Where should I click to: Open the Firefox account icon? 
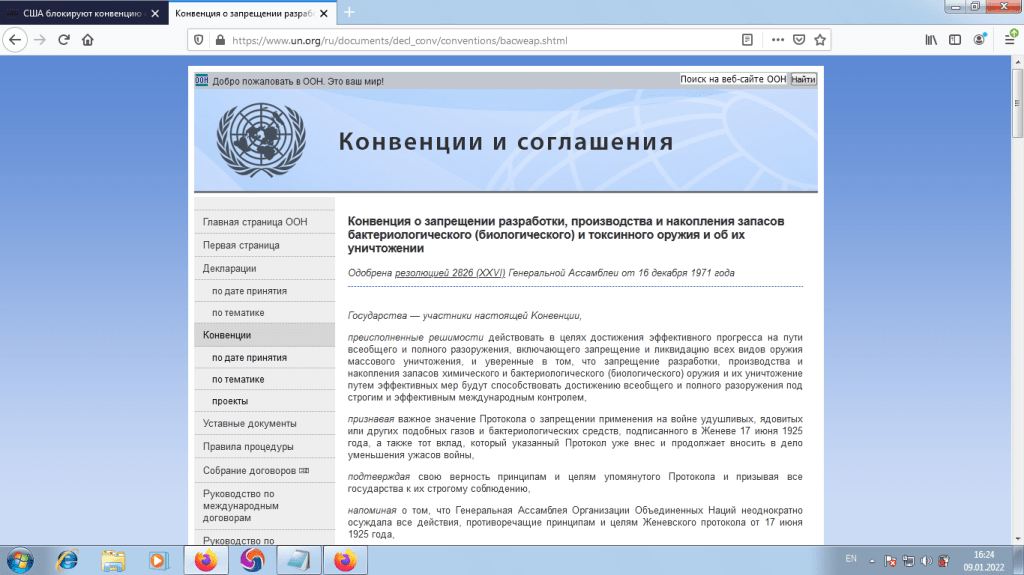click(979, 40)
